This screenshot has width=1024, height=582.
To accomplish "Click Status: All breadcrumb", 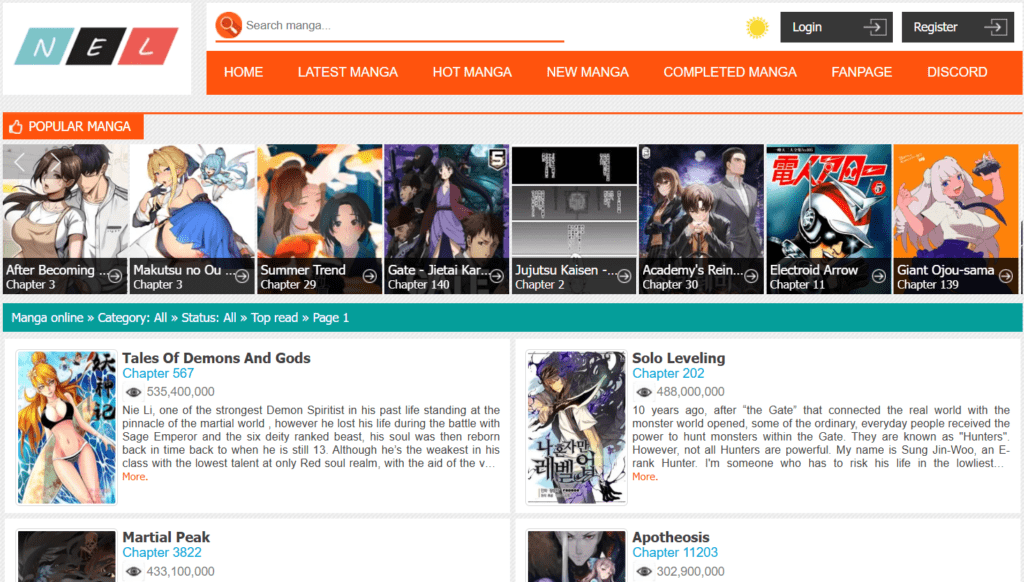I will click(x=209, y=318).
